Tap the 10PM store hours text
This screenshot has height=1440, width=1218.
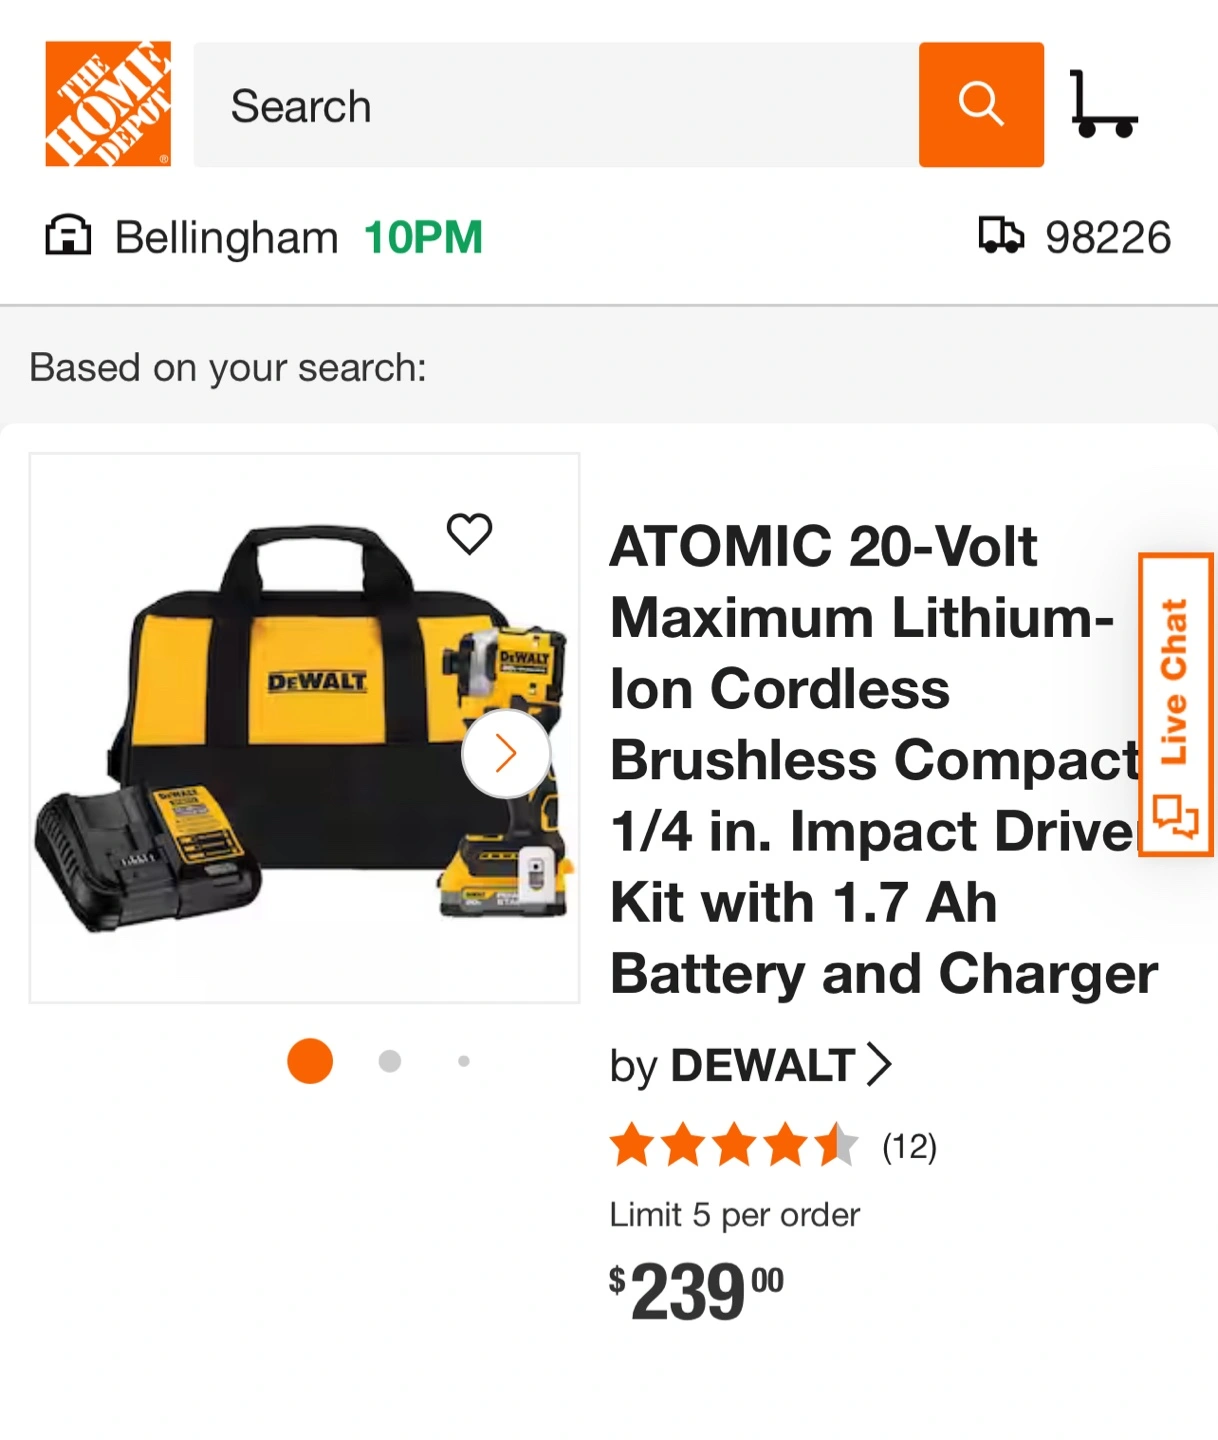pyautogui.click(x=423, y=238)
